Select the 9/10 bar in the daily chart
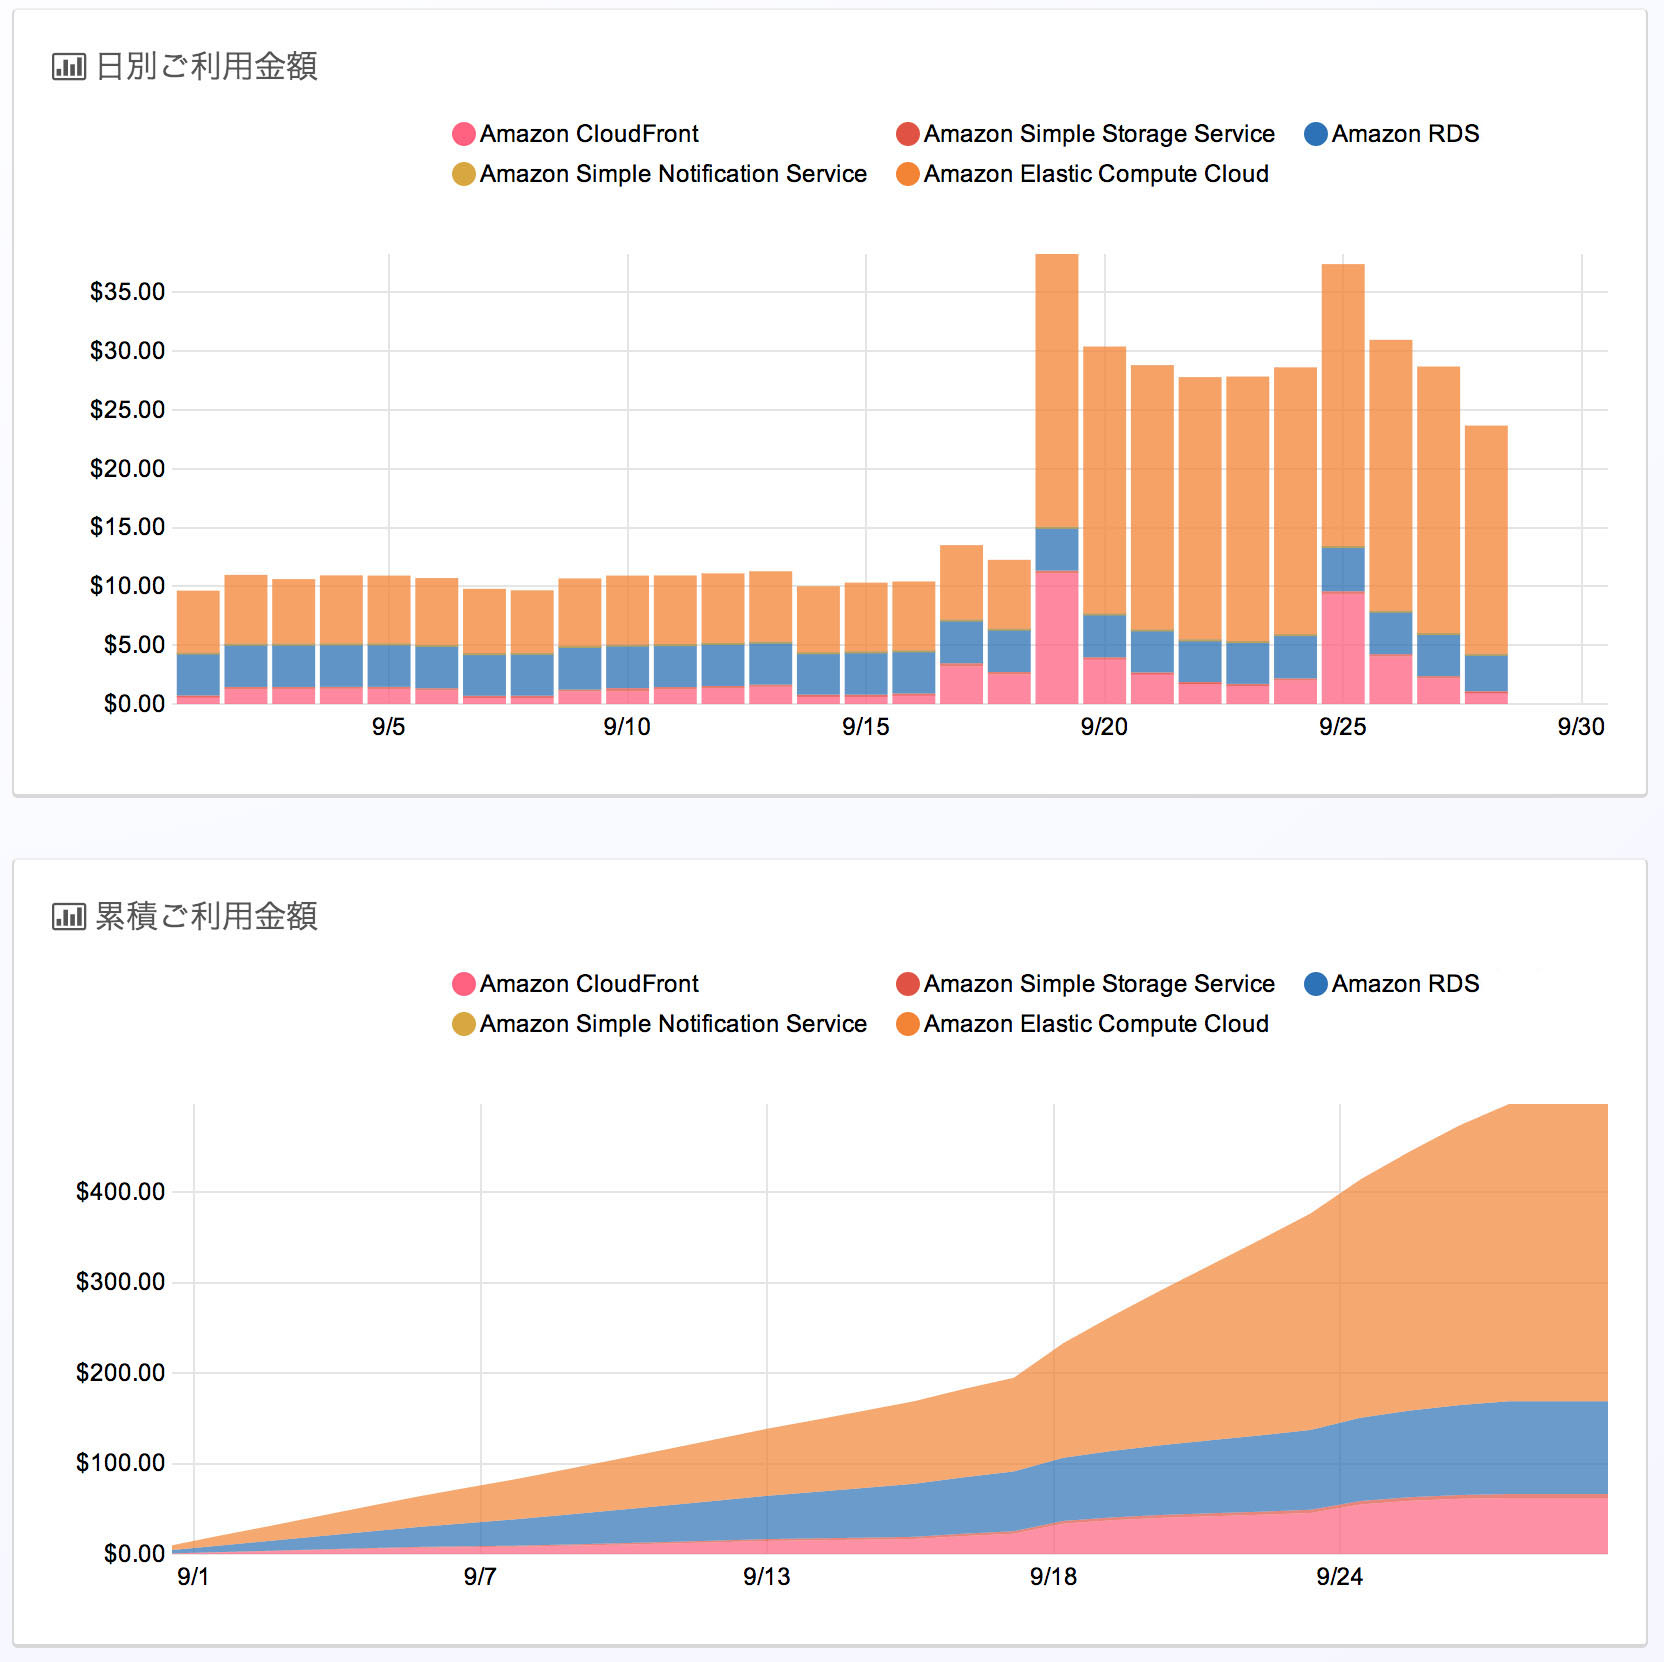This screenshot has width=1664, height=1662. coord(628,640)
